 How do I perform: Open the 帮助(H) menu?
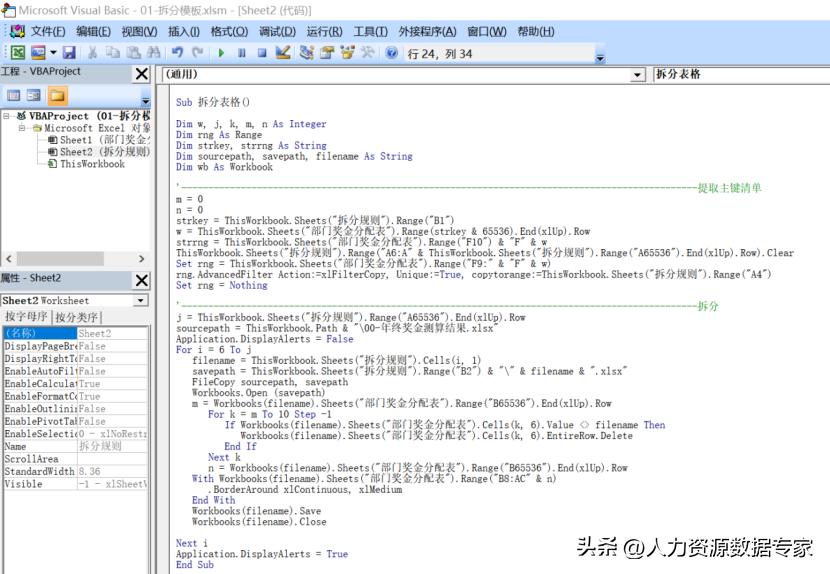536,31
